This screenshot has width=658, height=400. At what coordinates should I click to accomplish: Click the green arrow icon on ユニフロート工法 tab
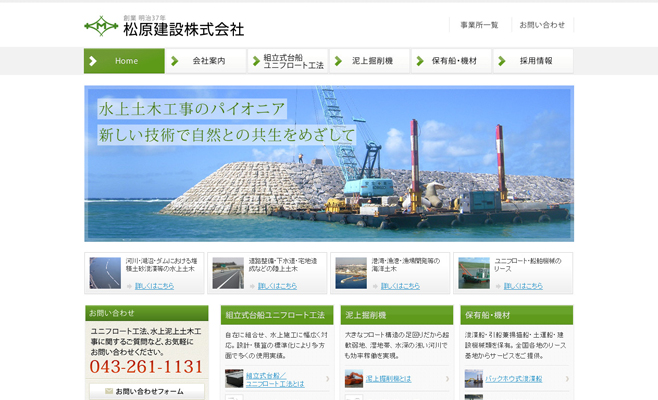click(256, 61)
